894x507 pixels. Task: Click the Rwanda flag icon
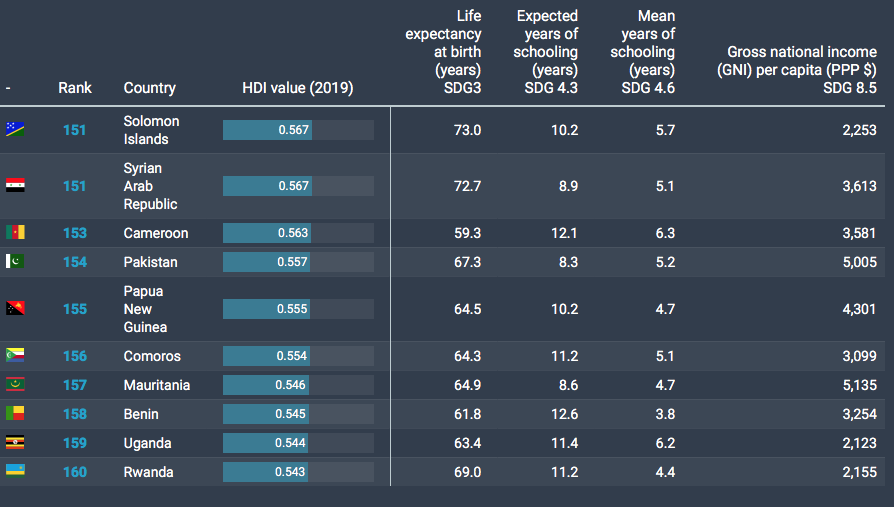[15, 471]
